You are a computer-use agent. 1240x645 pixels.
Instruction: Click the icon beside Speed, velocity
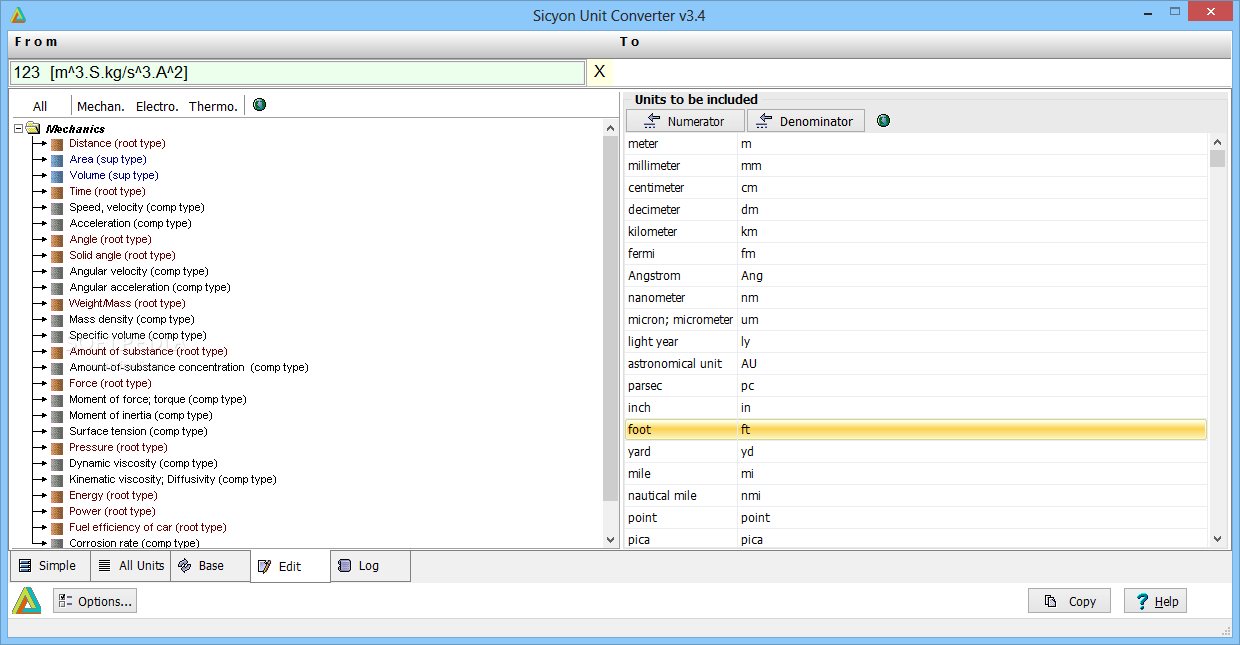[57, 208]
